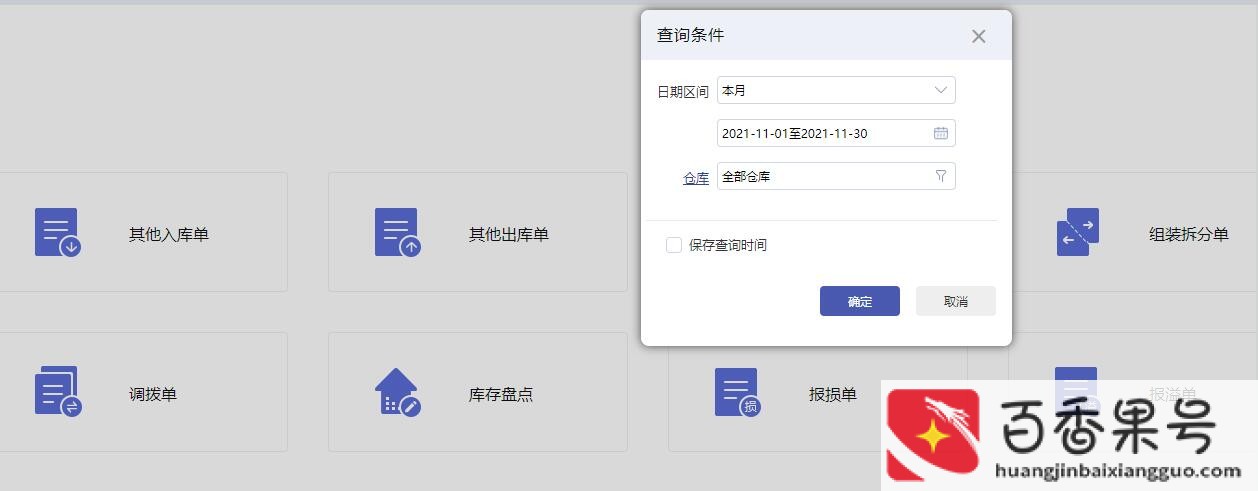Select the 报损单 card label
The width and height of the screenshot is (1258, 491).
coord(833,394)
